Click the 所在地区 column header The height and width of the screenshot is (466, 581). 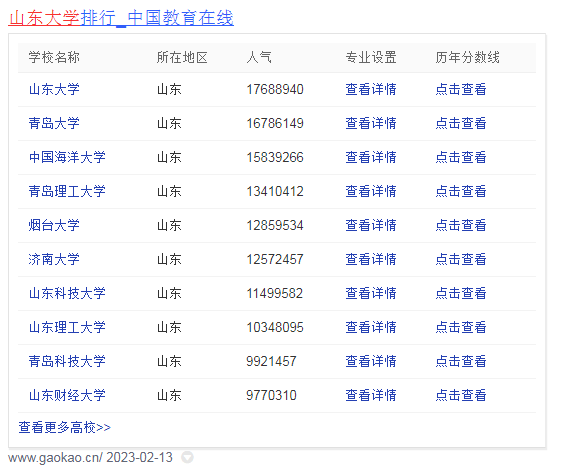(182, 57)
